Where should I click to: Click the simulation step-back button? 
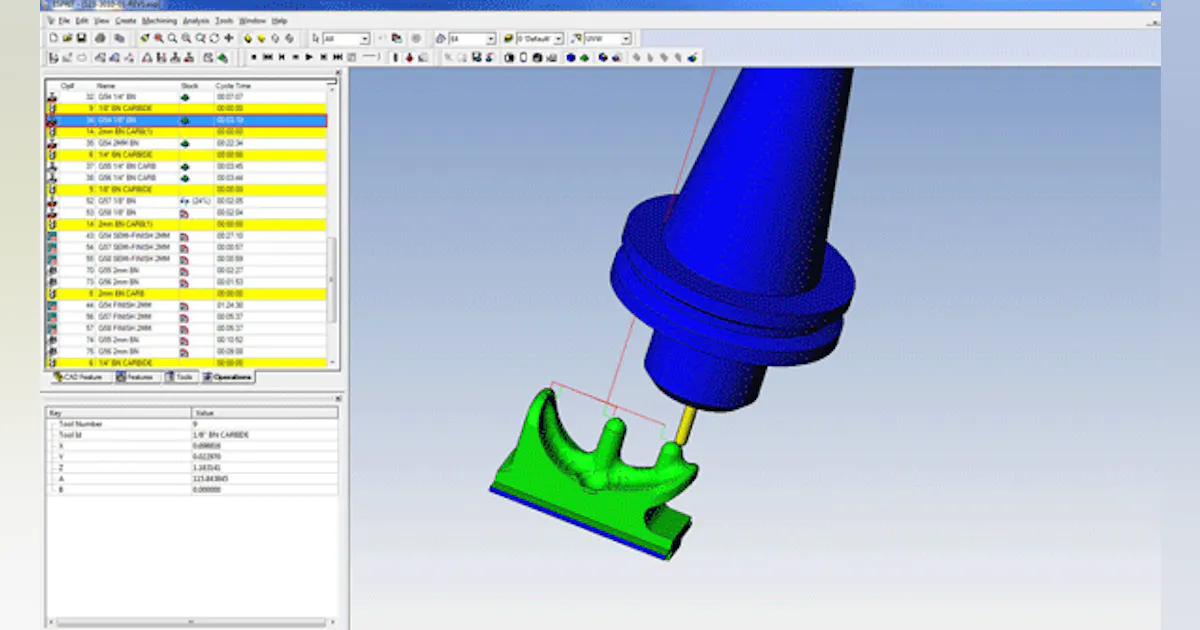coord(281,57)
